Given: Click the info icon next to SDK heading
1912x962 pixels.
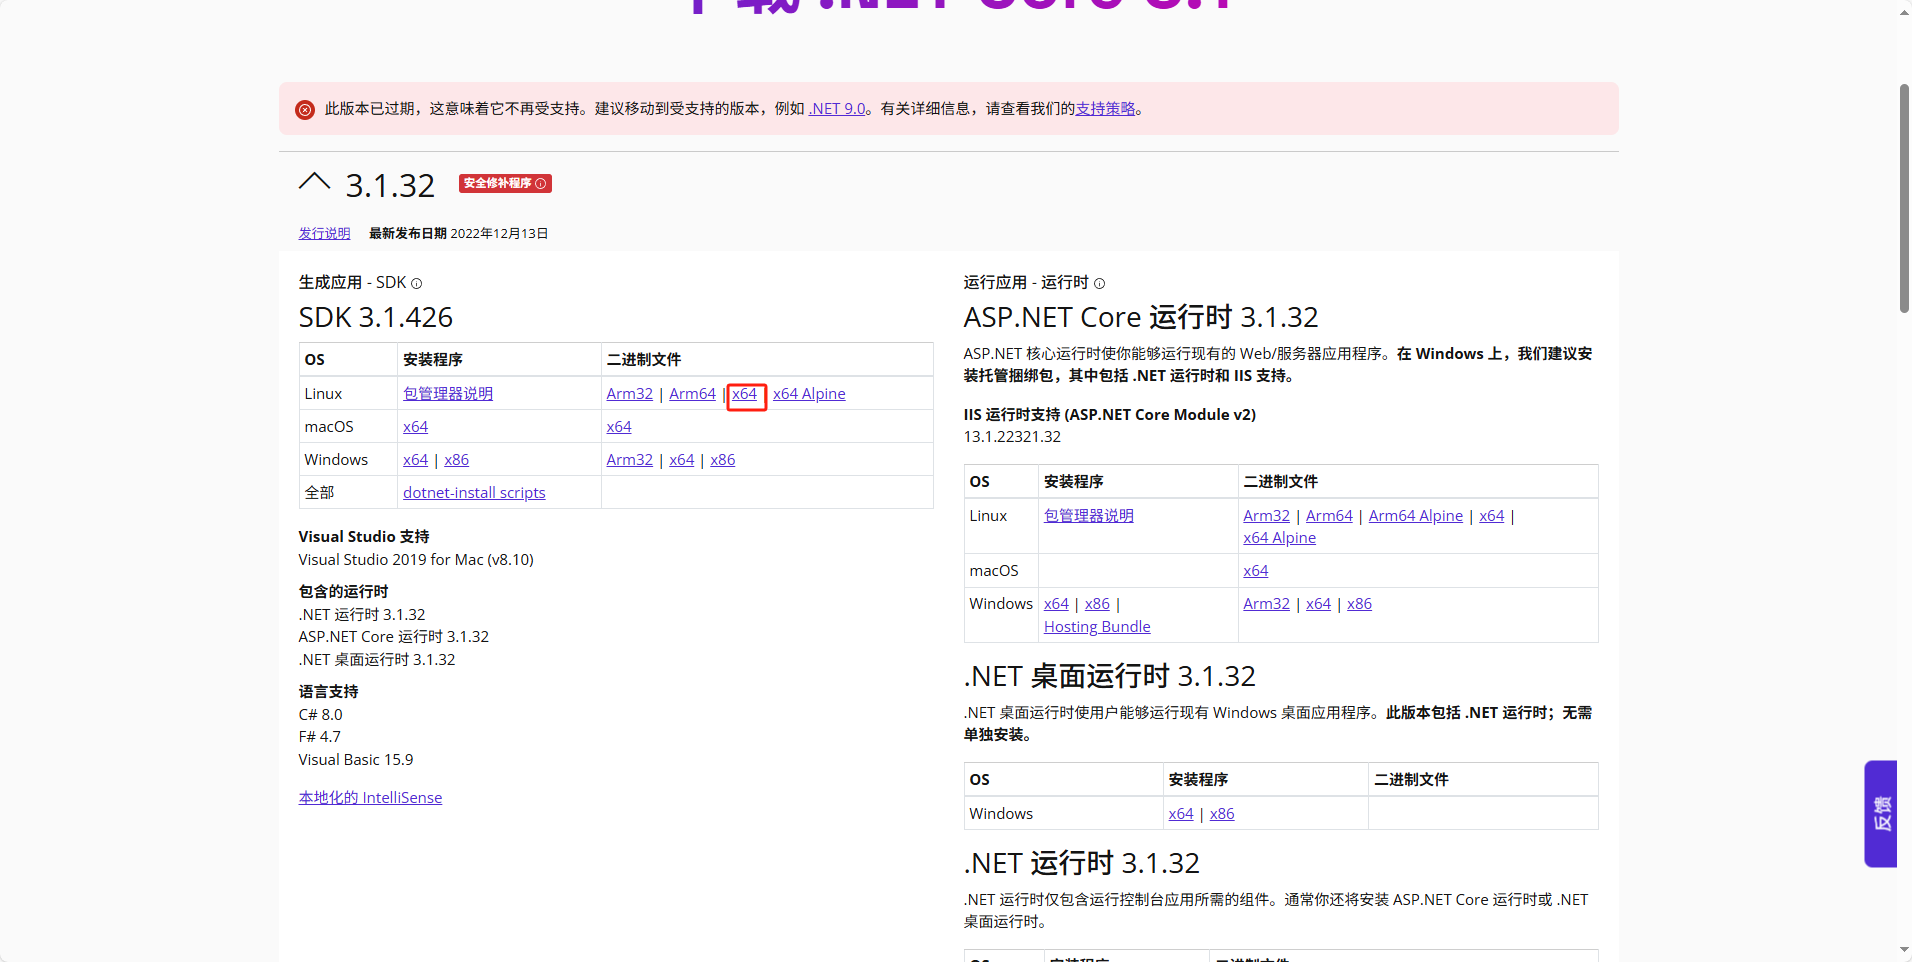Looking at the screenshot, I should 417,284.
